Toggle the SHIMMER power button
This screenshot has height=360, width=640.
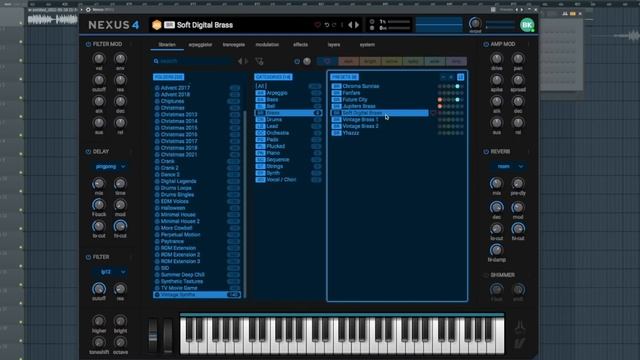pyautogui.click(x=486, y=275)
